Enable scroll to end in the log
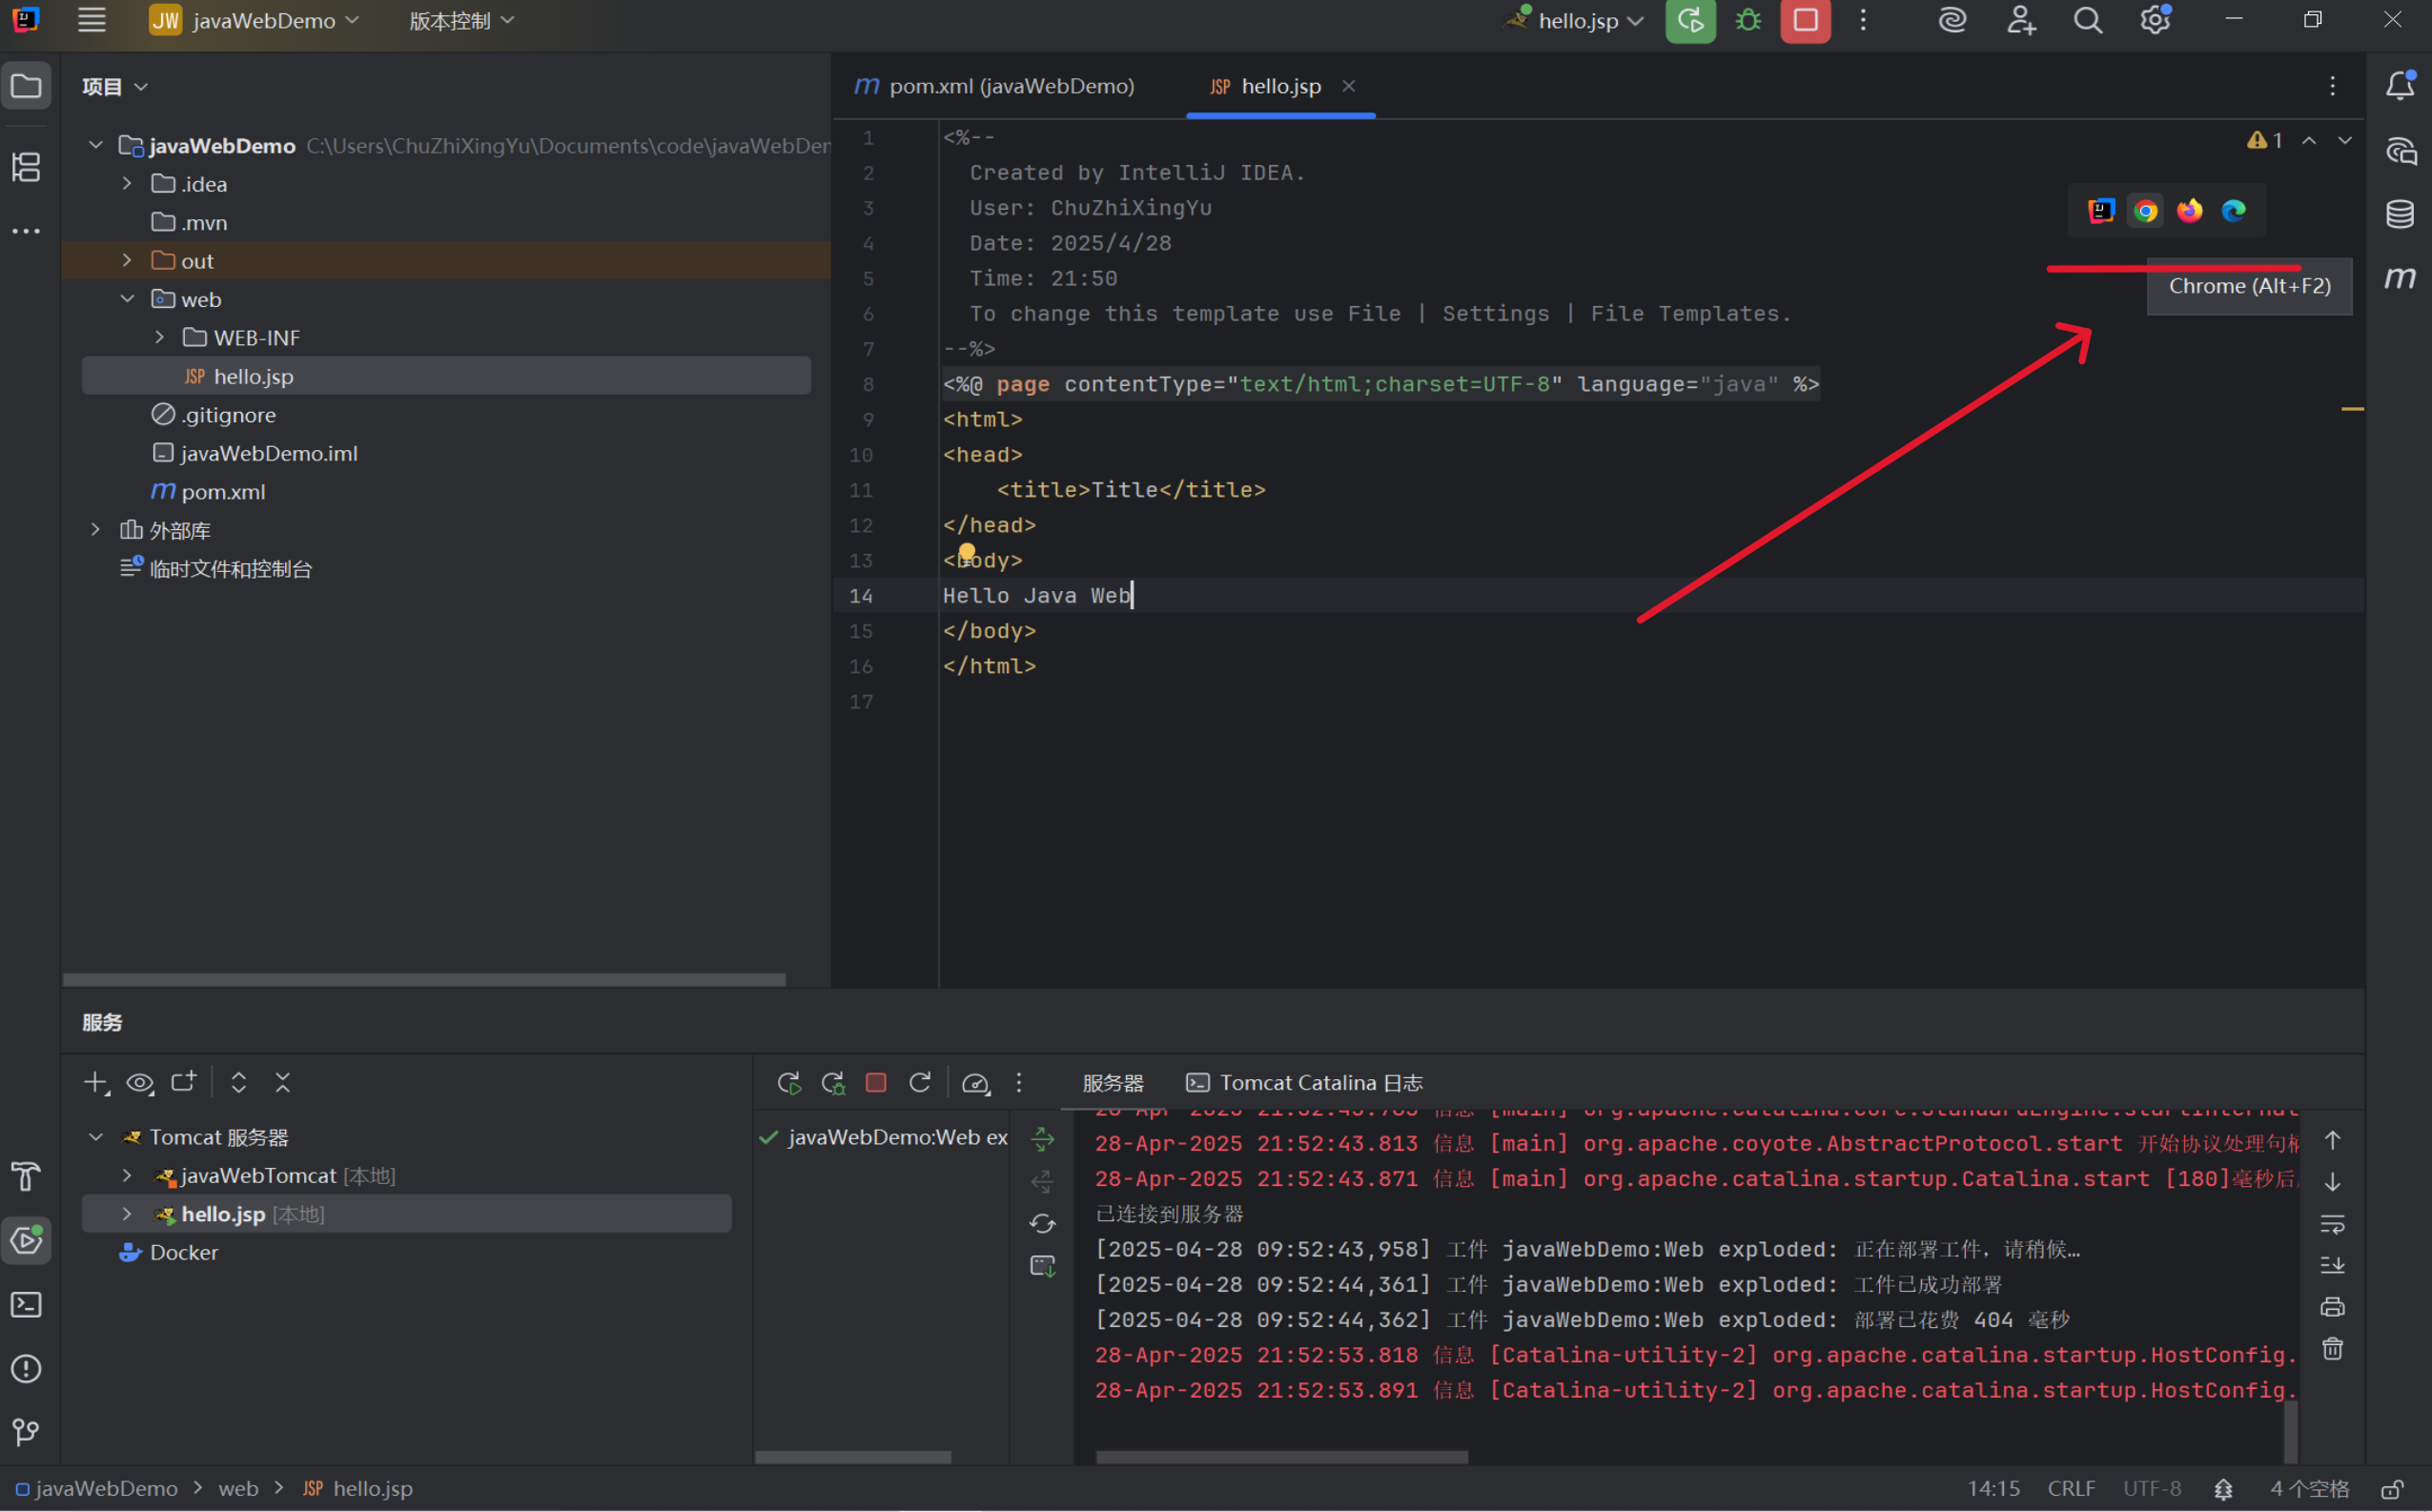2432x1512 pixels. pos(2332,1264)
